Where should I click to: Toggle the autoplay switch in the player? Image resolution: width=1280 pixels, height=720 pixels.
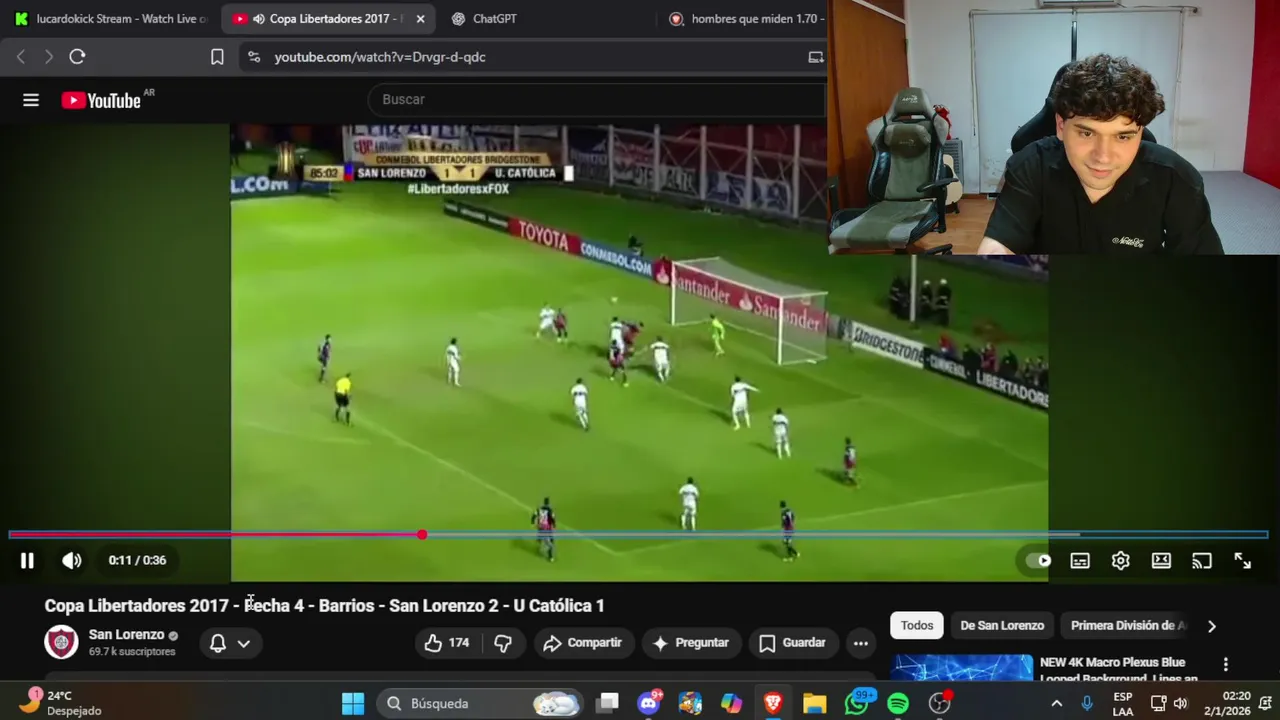click(x=1038, y=561)
